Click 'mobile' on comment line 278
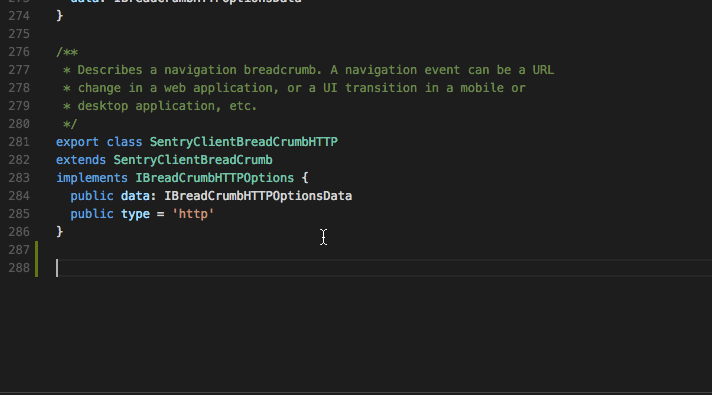Image resolution: width=712 pixels, height=395 pixels. click(482, 88)
